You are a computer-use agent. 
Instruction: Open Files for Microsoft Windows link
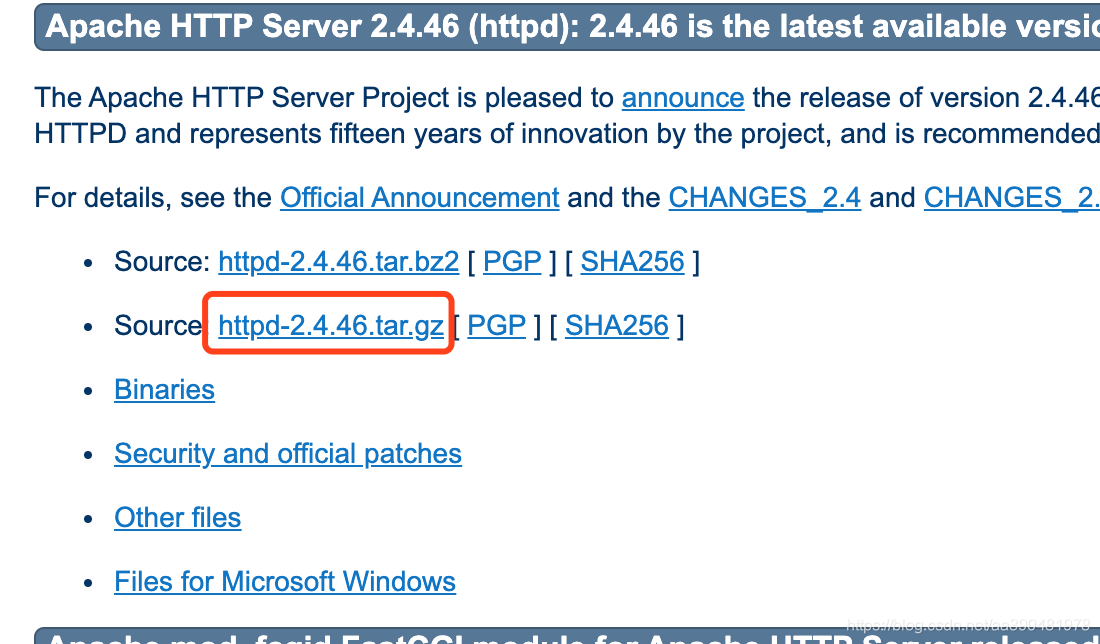click(285, 582)
